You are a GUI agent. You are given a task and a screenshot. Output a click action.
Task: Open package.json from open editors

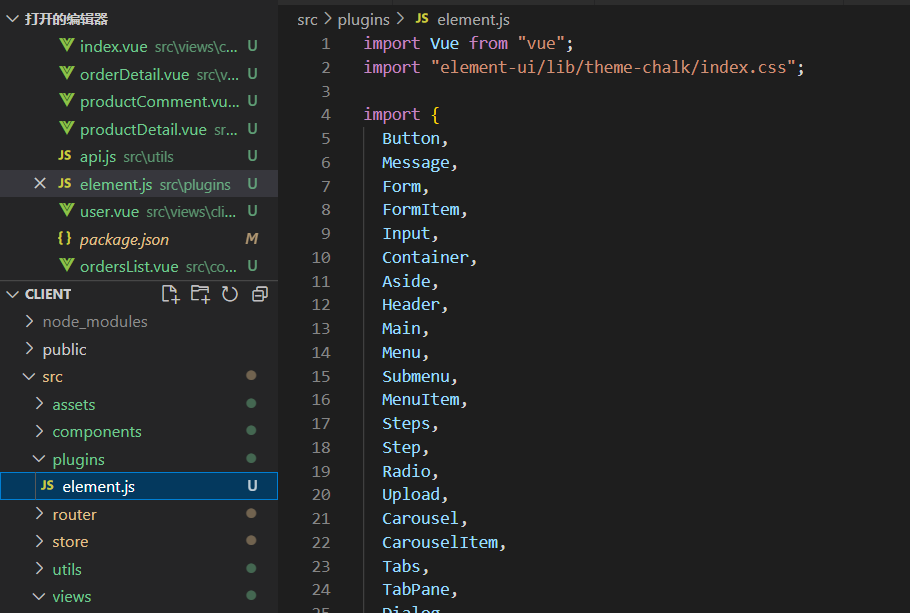[139, 239]
